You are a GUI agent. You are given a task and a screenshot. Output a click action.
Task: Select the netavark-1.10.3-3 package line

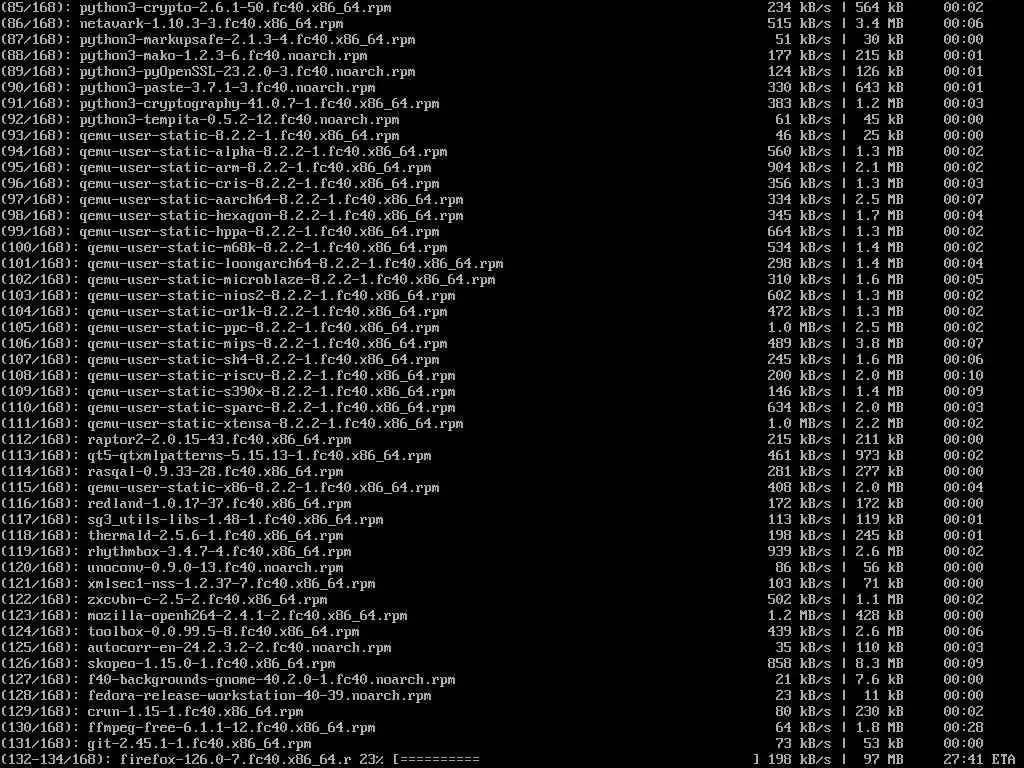coord(492,24)
